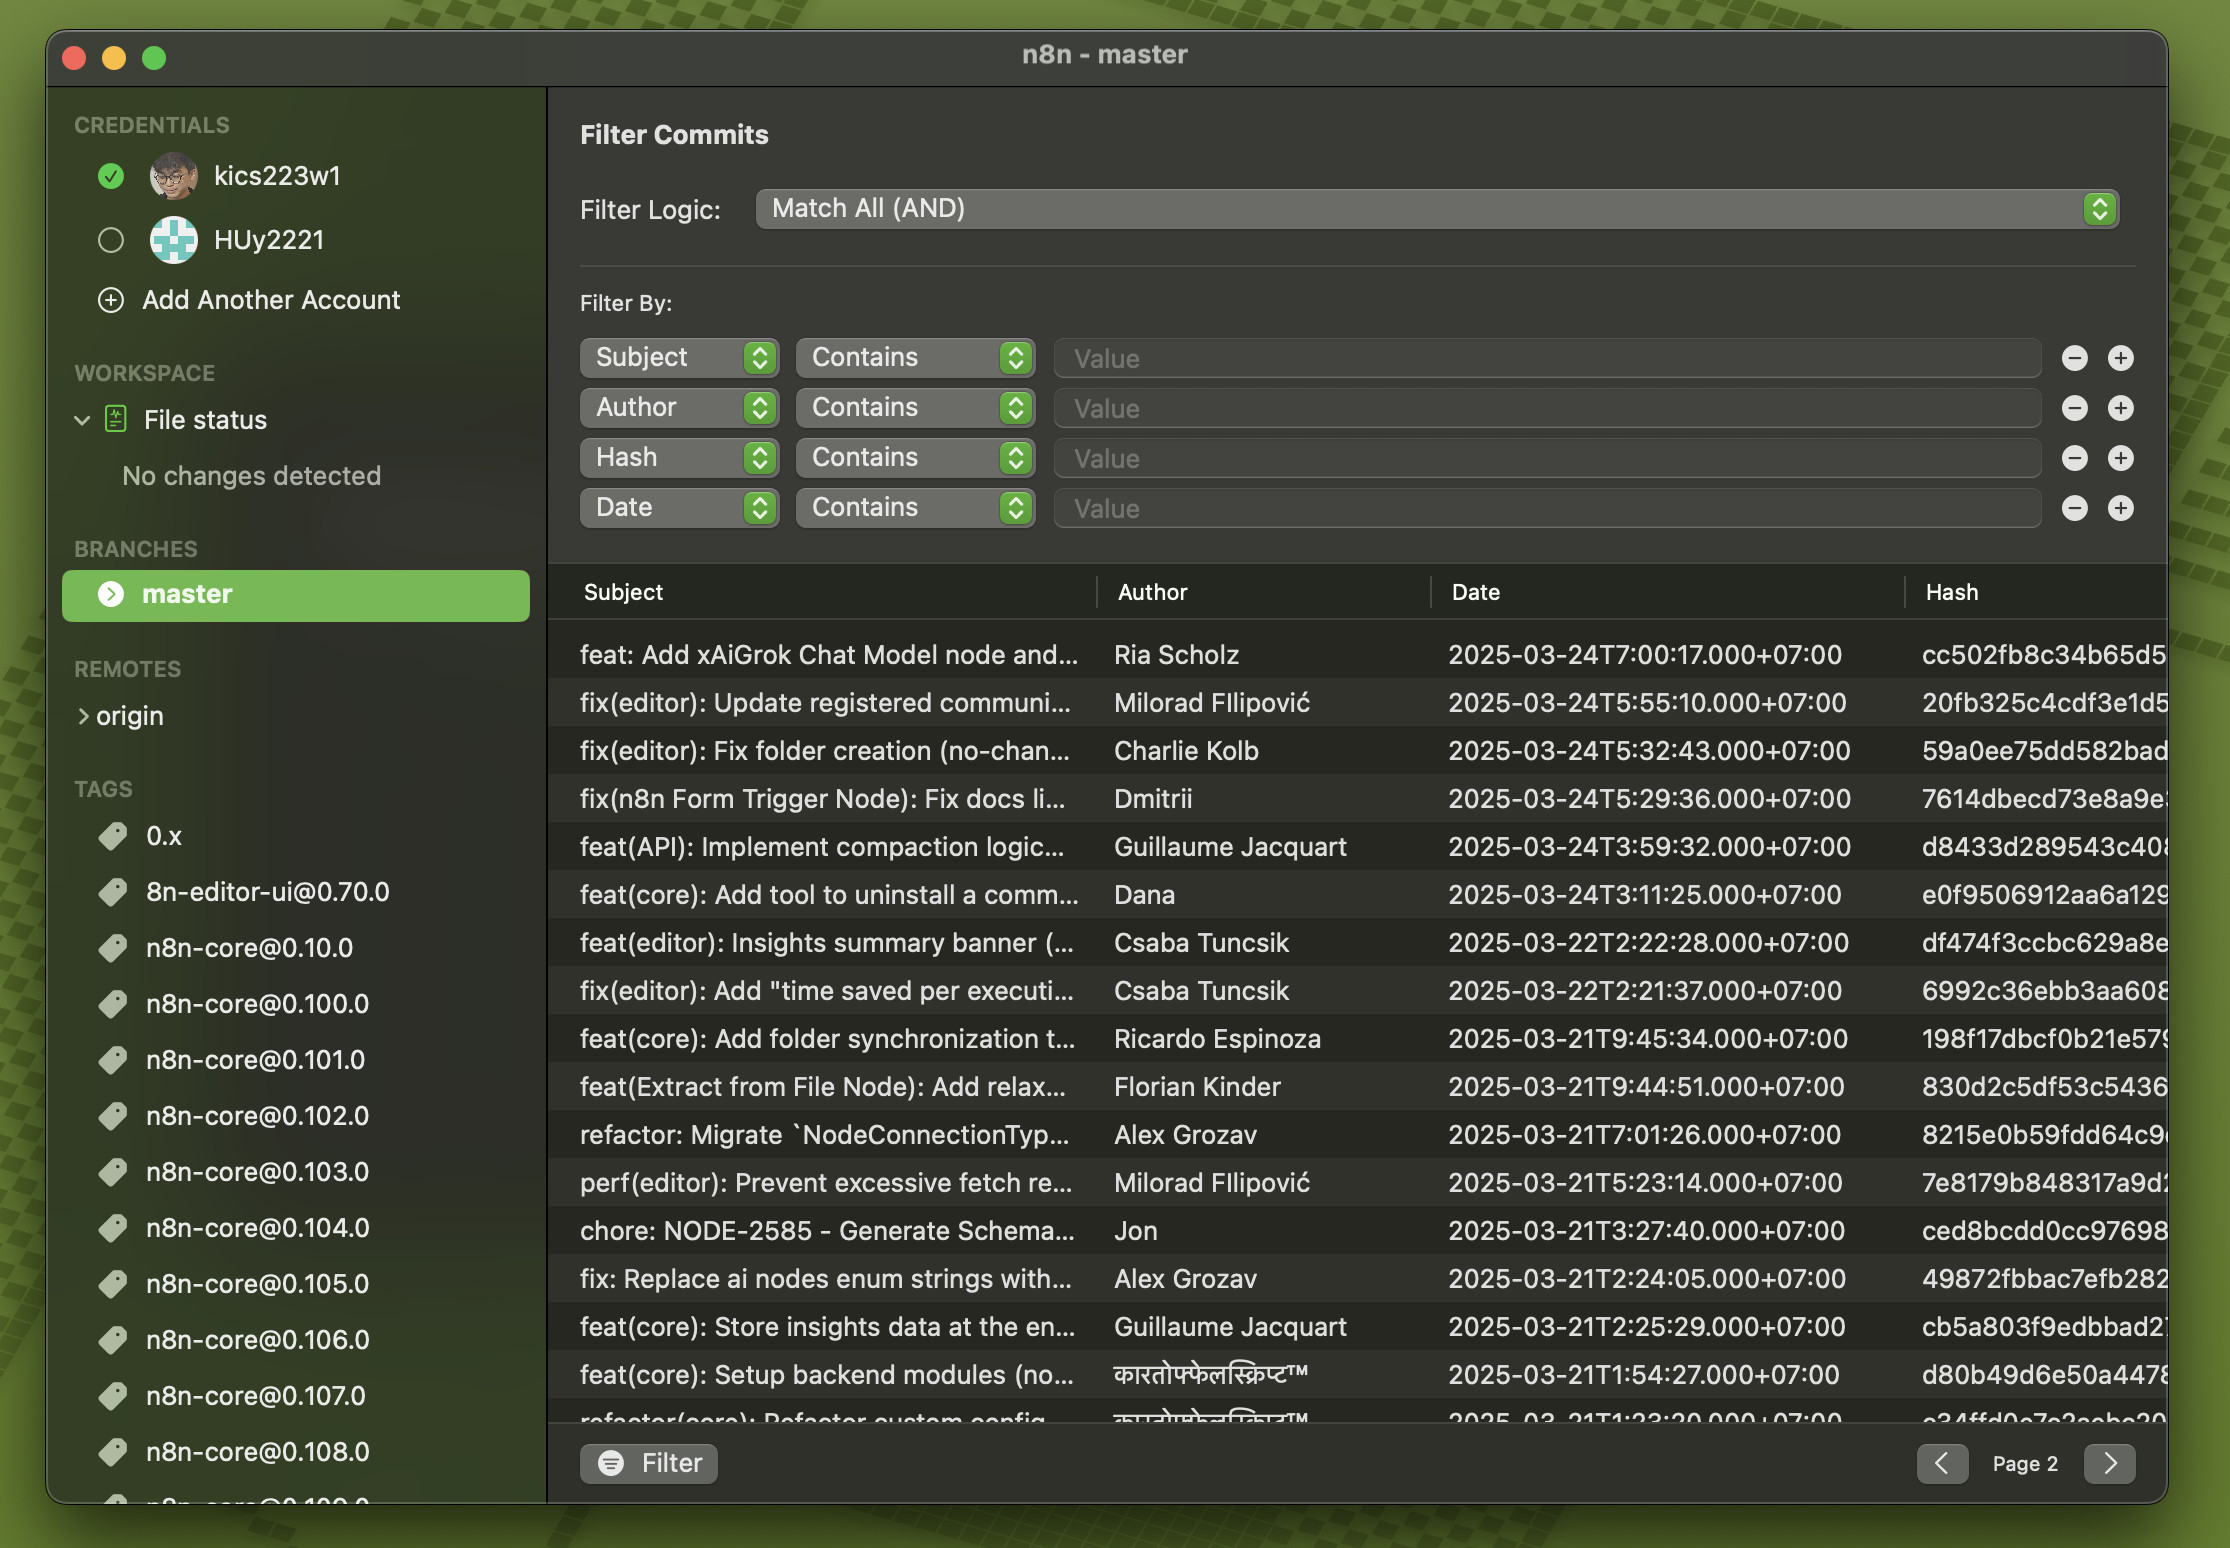
Task: Click the Hash column header
Action: click(x=1952, y=592)
